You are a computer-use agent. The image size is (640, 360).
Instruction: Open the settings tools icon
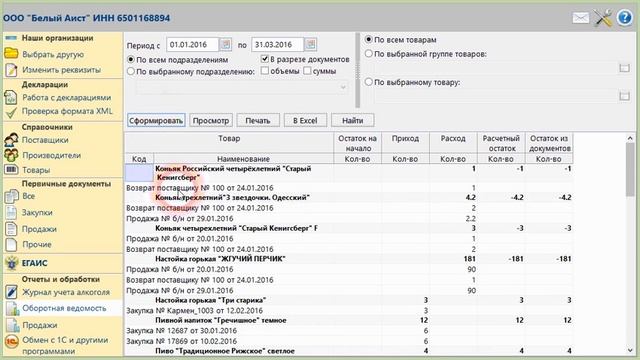(603, 18)
